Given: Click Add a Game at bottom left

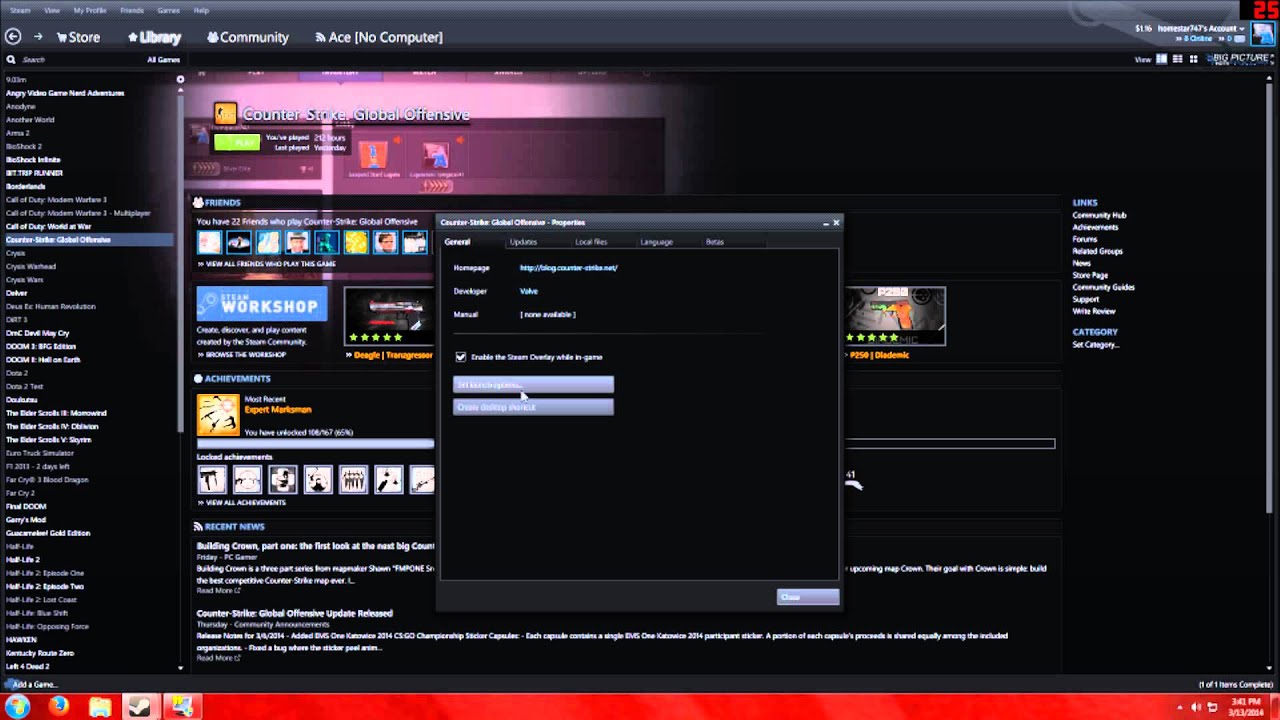Looking at the screenshot, I should (x=32, y=684).
